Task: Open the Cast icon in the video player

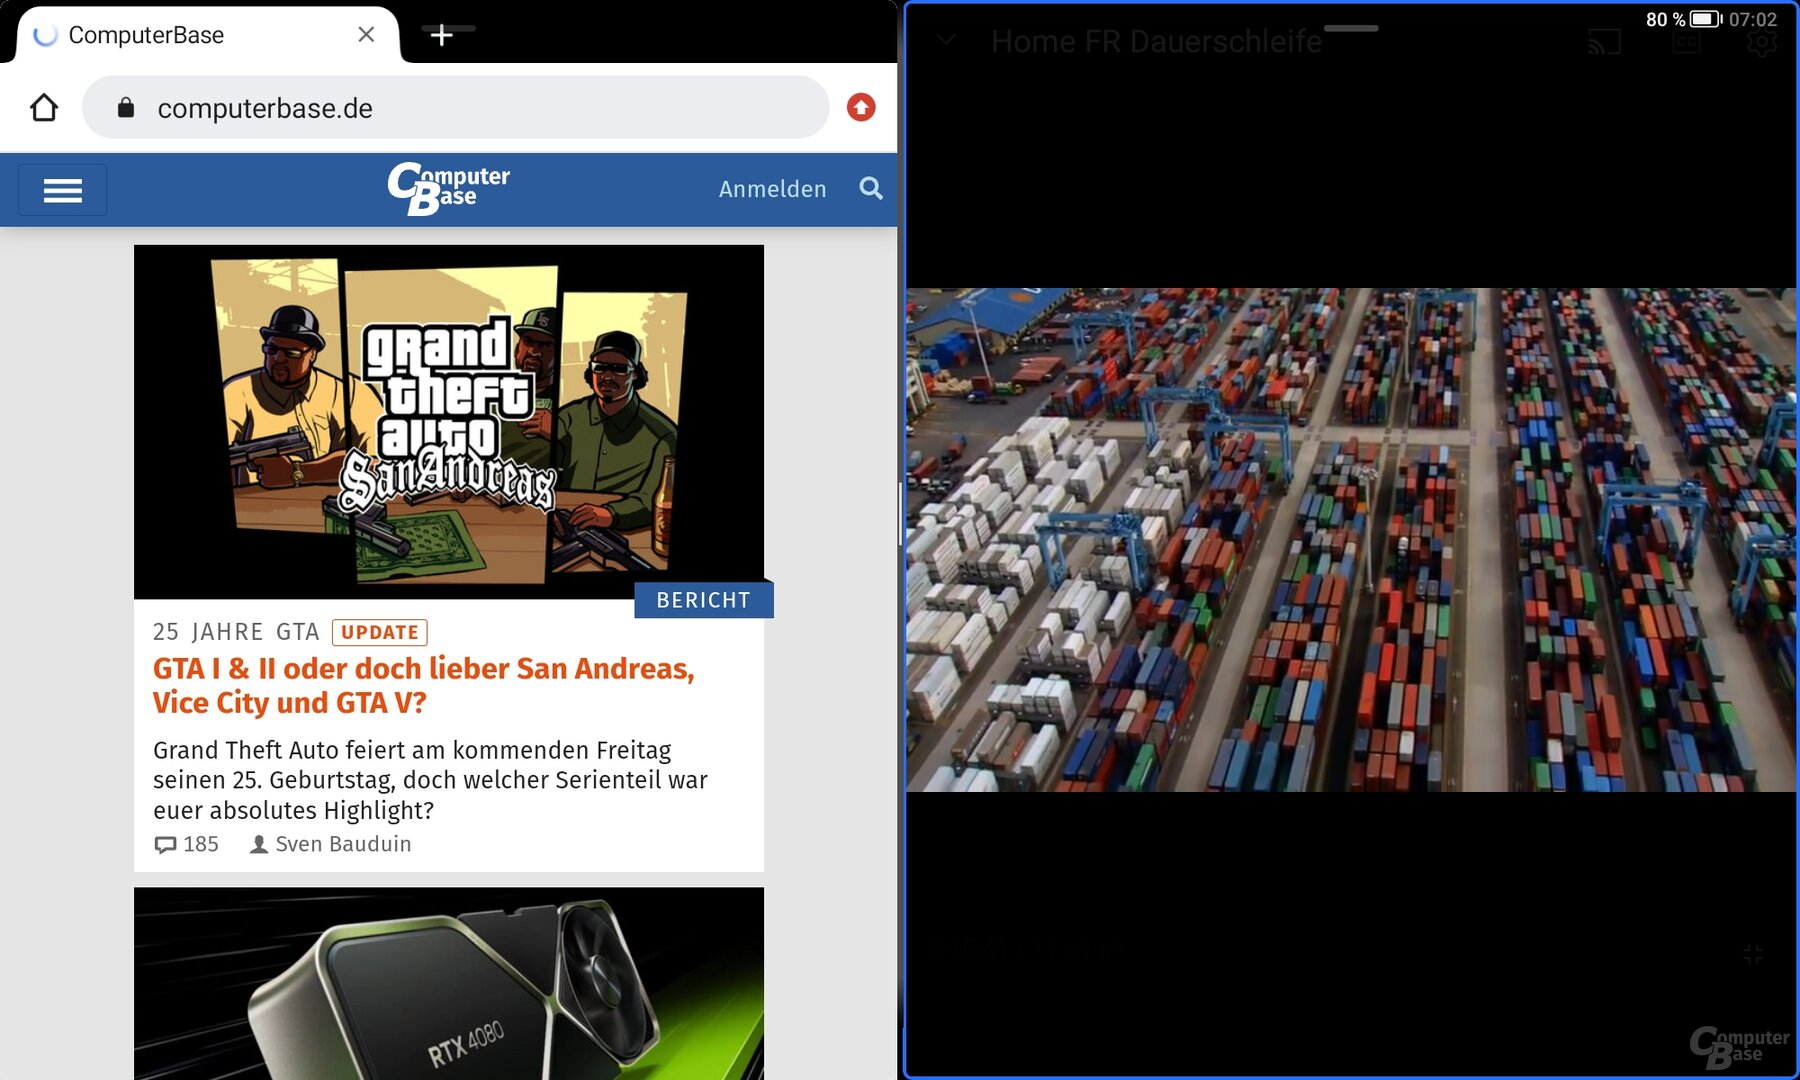Action: tap(1604, 42)
